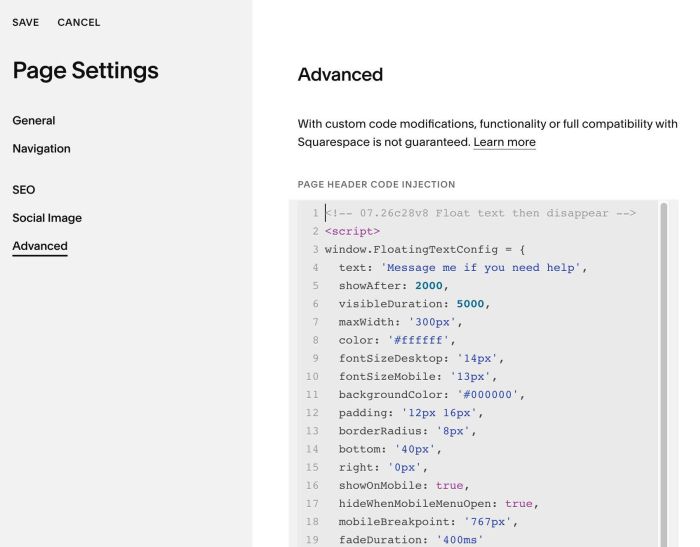
Task: Click line number 10 in the gutter
Action: [x=312, y=376]
